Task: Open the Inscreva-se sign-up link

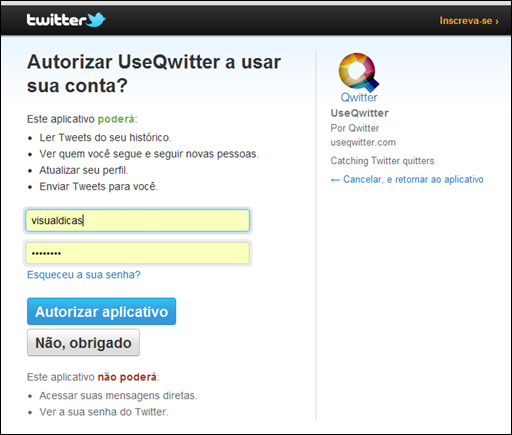Action: click(x=469, y=21)
